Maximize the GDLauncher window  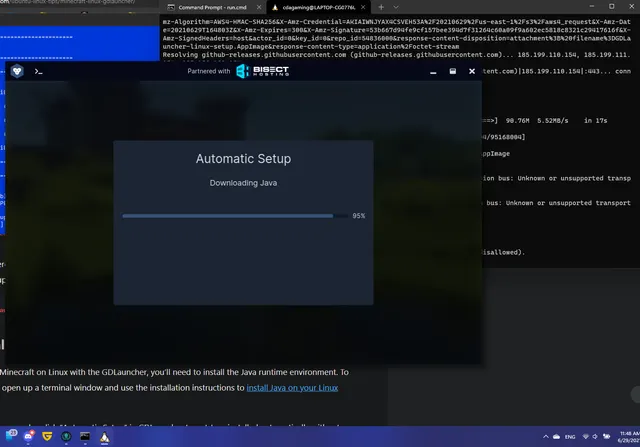point(453,71)
